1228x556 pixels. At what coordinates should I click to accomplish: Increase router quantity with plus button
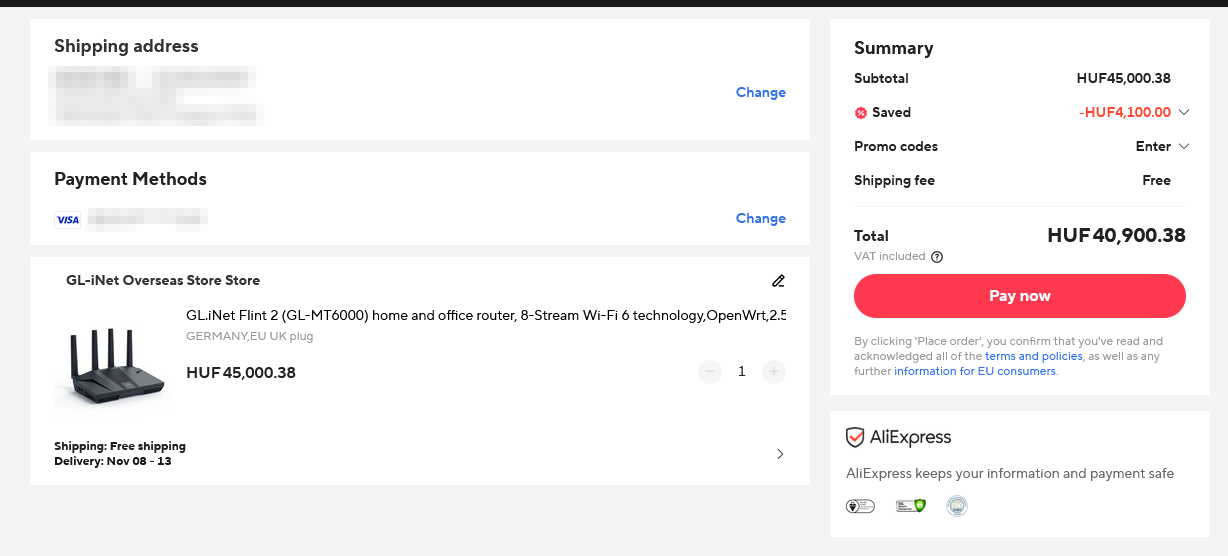tap(773, 372)
